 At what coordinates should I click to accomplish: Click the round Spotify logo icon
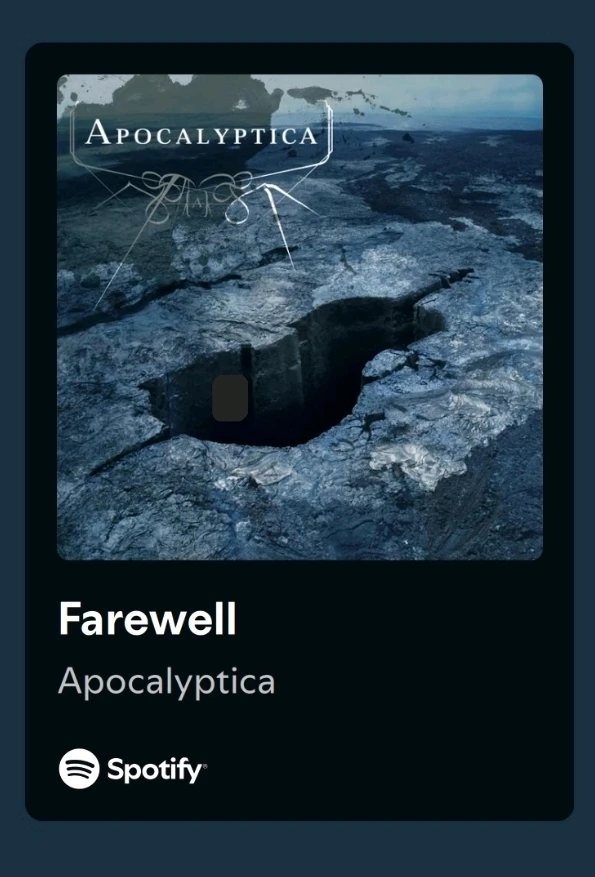pyautogui.click(x=79, y=768)
